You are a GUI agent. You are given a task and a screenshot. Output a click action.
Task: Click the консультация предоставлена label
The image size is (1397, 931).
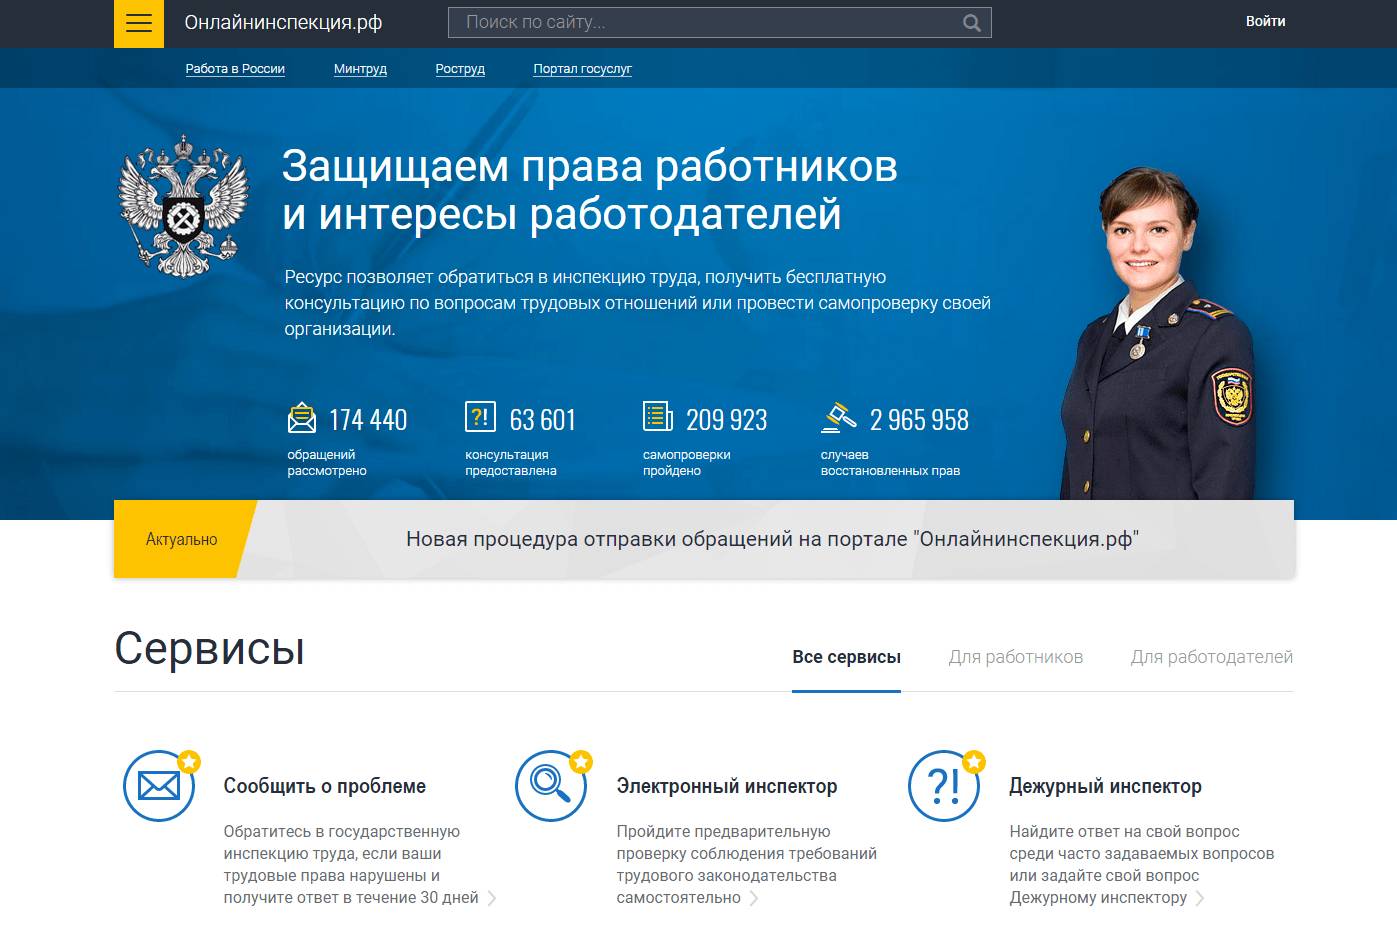pyautogui.click(x=511, y=463)
